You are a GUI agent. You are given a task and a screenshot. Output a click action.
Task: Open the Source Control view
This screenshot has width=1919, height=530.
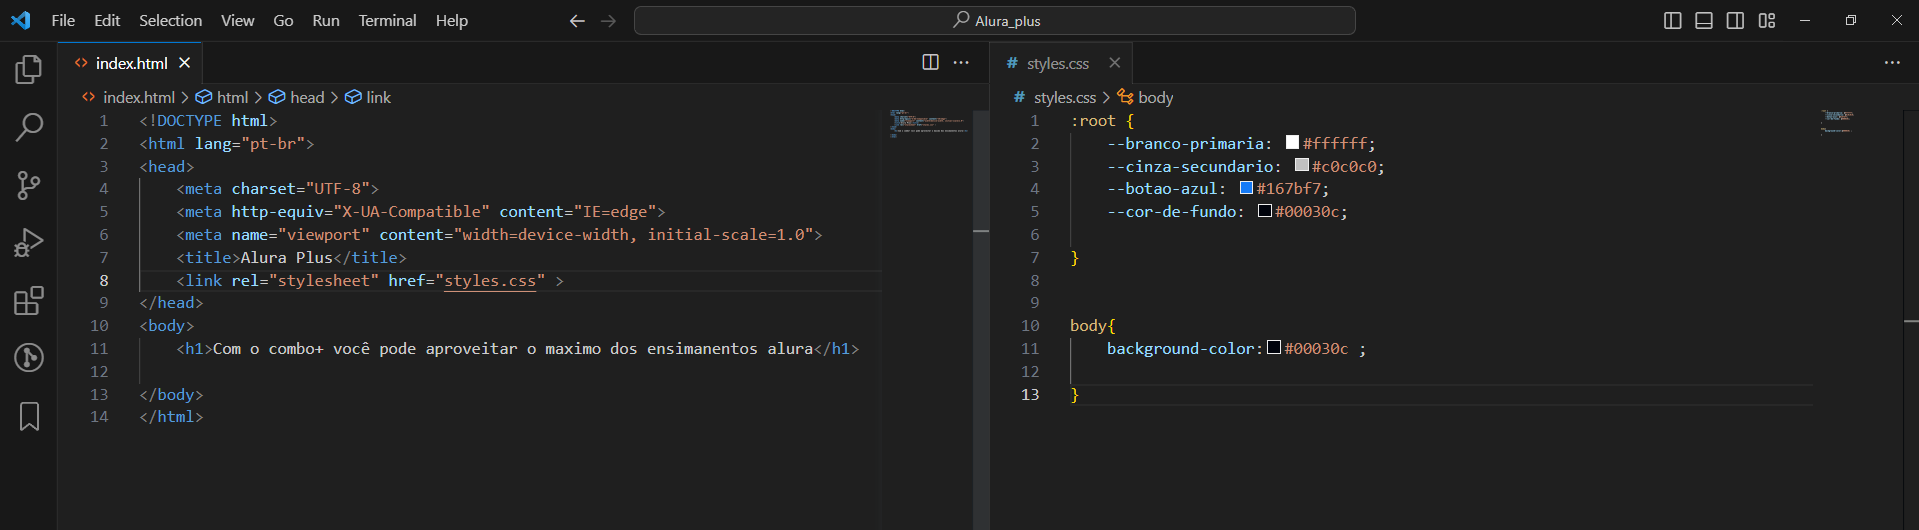[29, 185]
